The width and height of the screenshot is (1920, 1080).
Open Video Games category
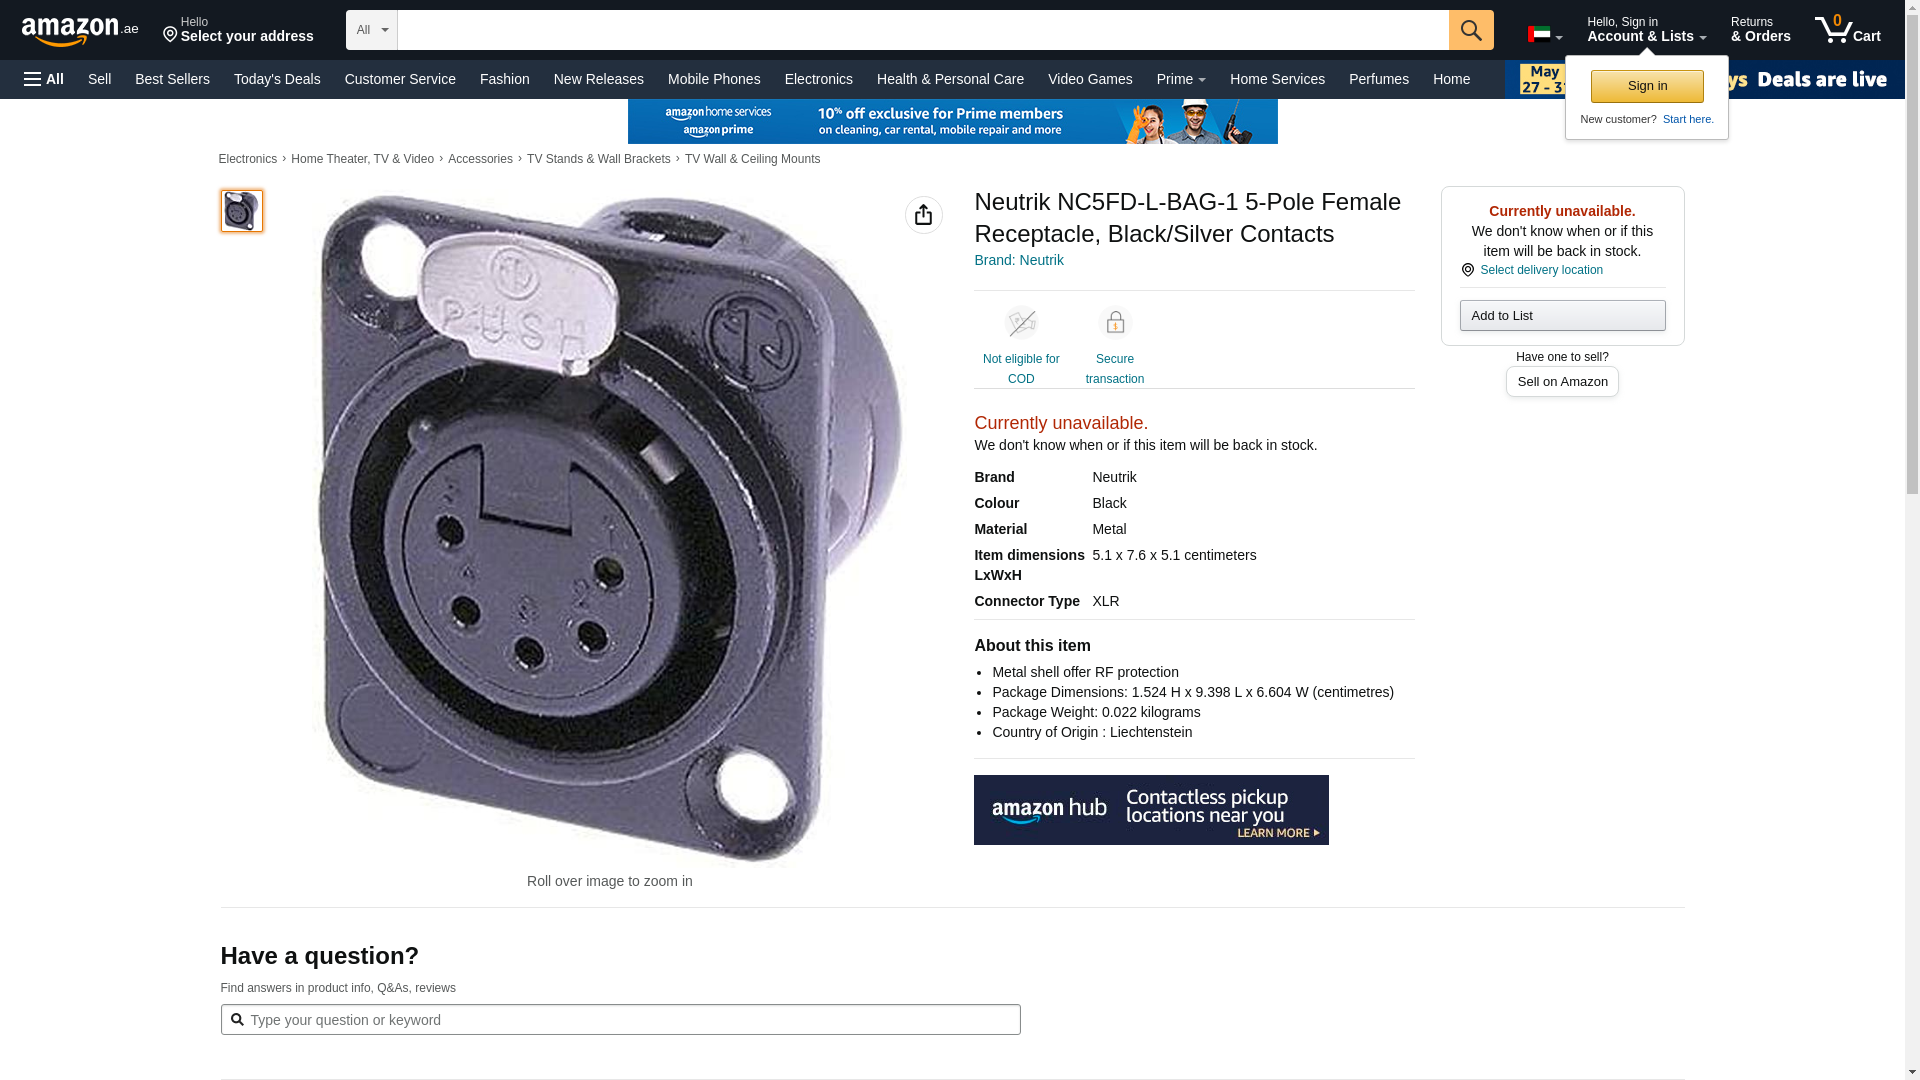click(1090, 79)
